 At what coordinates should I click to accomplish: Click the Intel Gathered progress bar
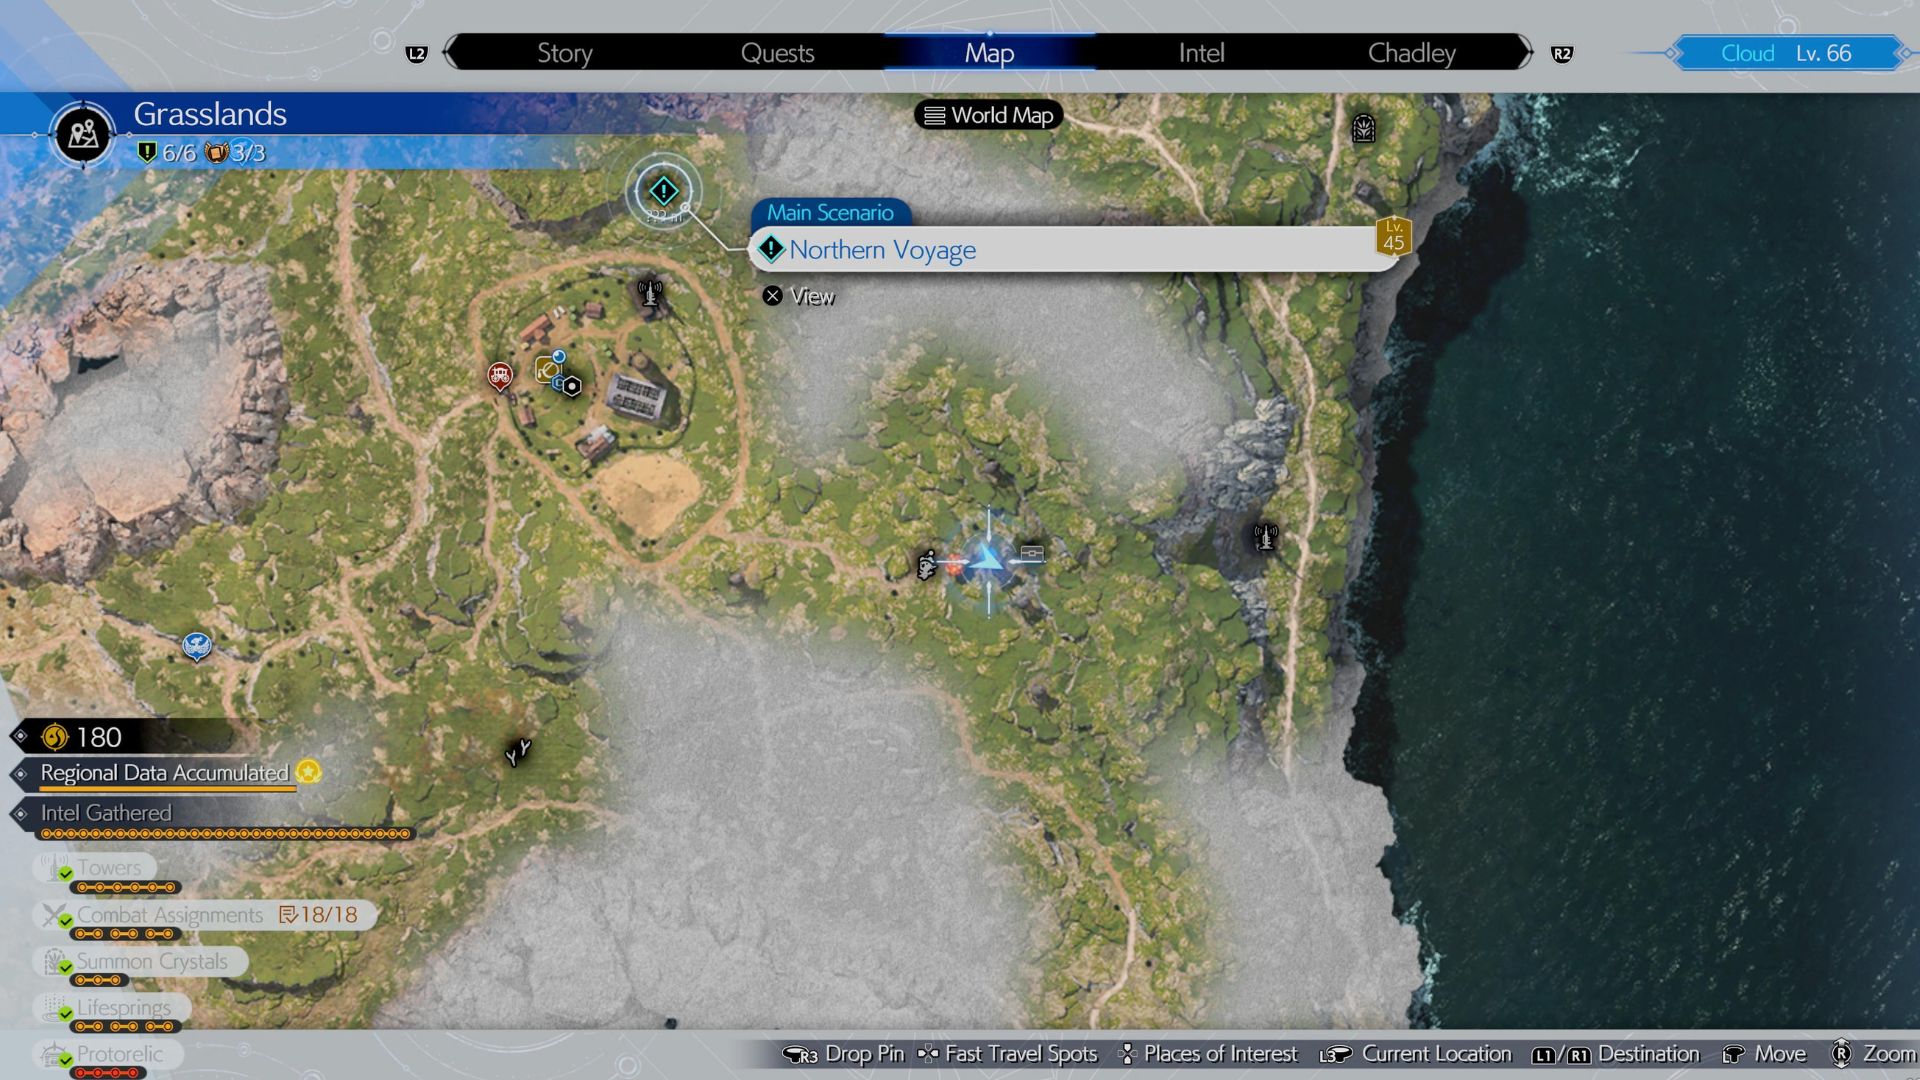click(x=225, y=833)
